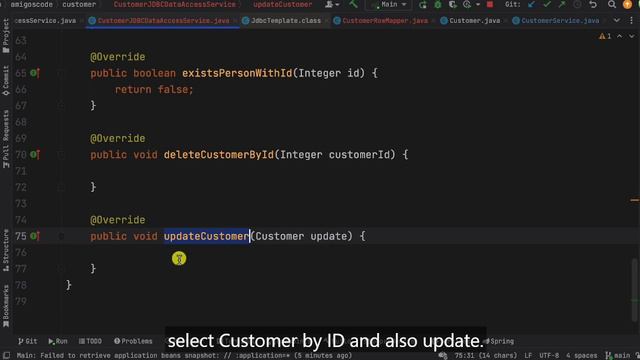
Task: Go to next highlighted error arrow
Action: point(631,36)
